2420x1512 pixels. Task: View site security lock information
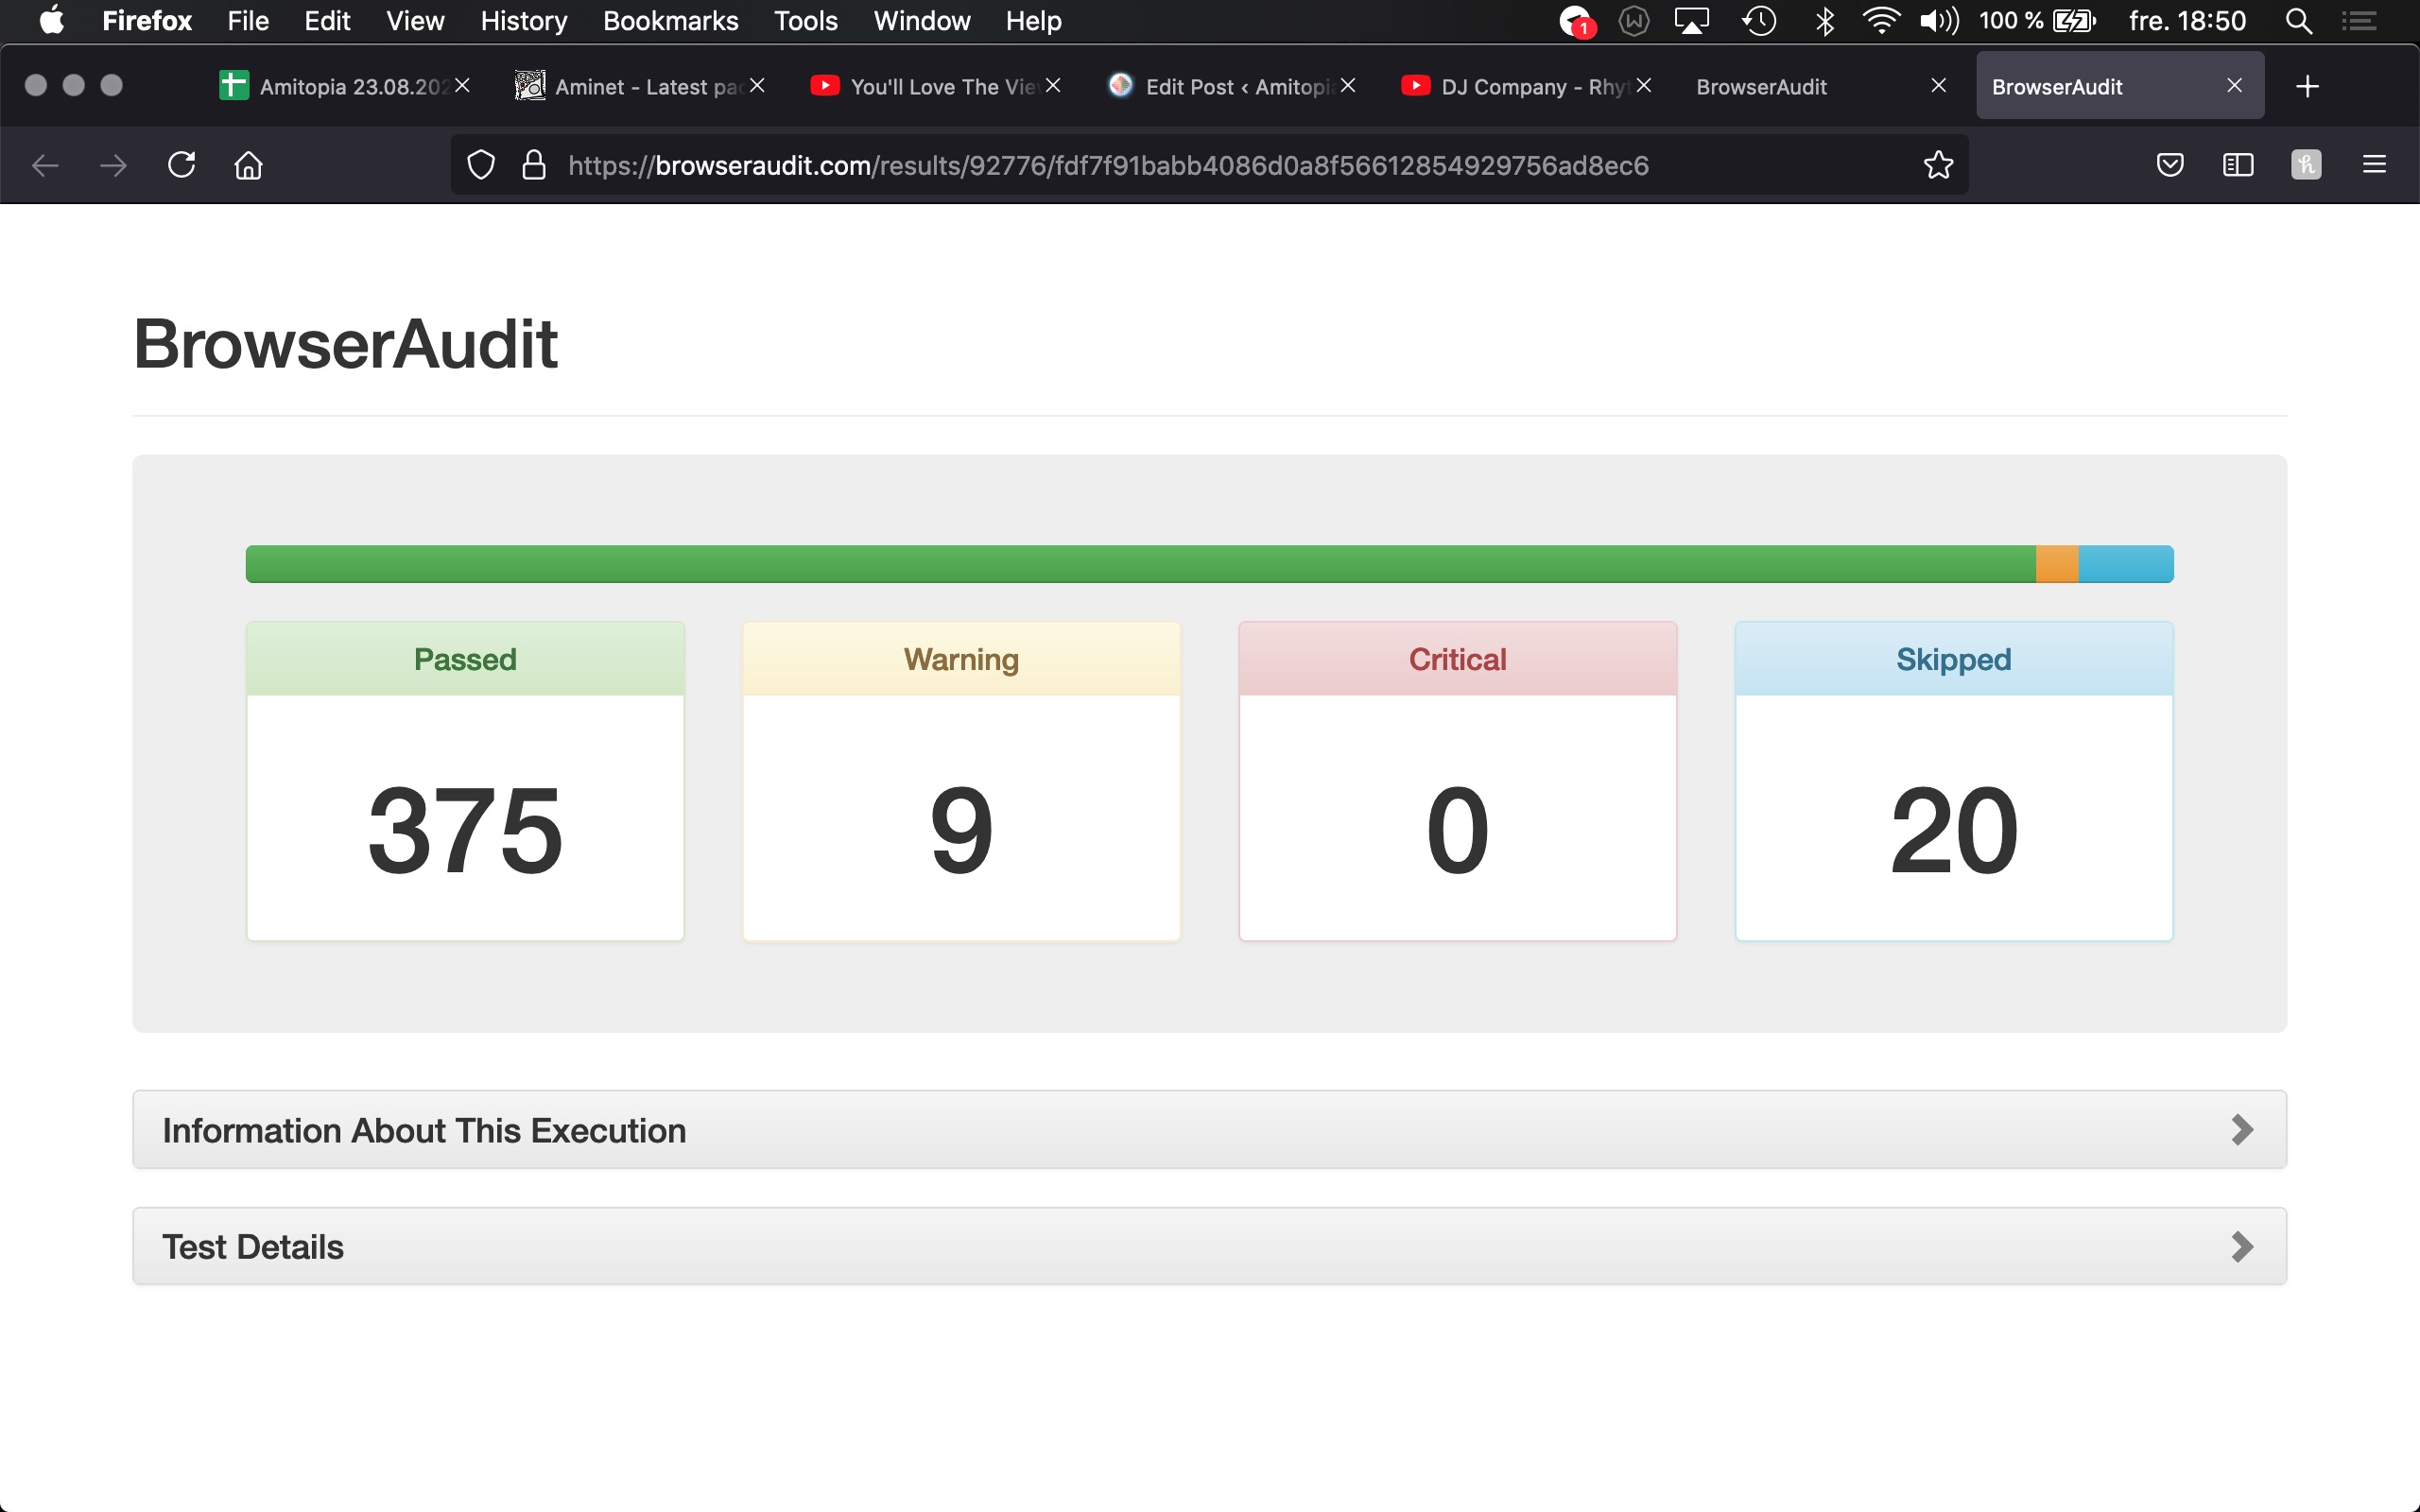coord(534,165)
